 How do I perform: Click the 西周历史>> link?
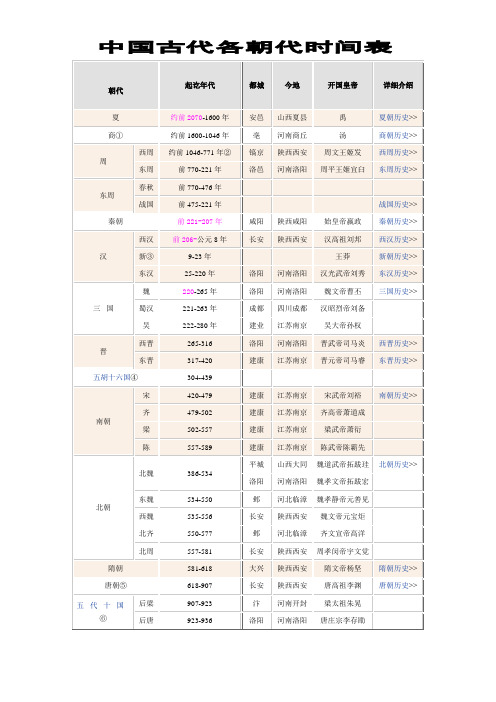[398, 153]
